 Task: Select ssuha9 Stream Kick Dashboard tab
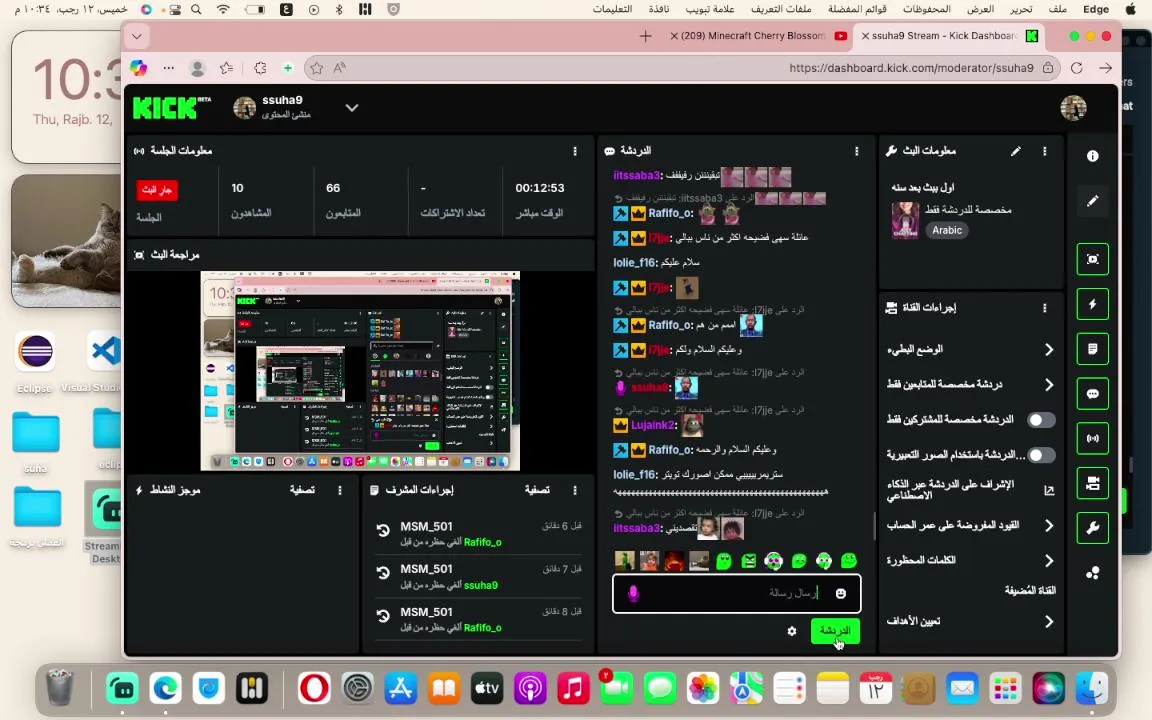pyautogui.click(x=949, y=35)
